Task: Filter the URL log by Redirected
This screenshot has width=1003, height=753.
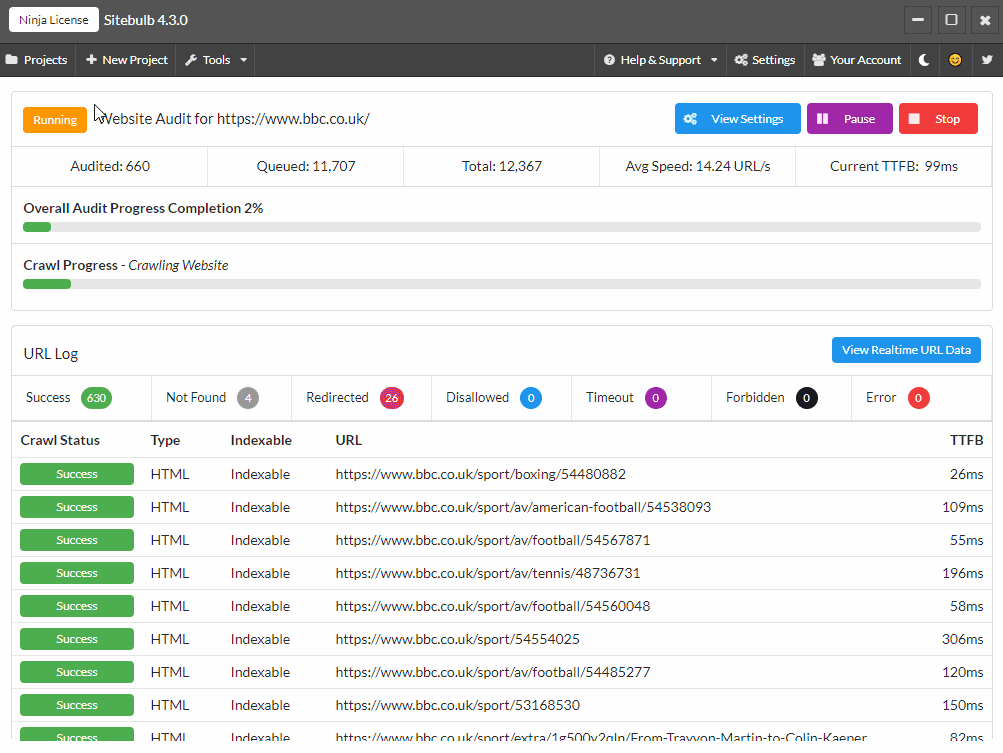Action: point(361,398)
